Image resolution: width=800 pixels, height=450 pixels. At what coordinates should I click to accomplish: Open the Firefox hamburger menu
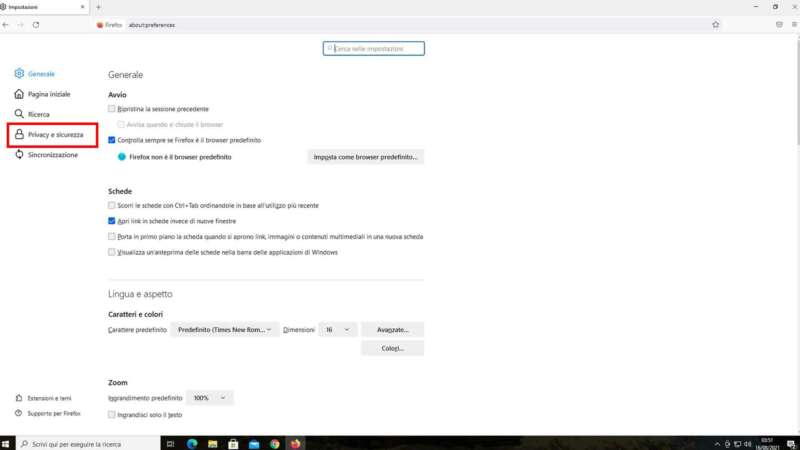click(x=794, y=24)
